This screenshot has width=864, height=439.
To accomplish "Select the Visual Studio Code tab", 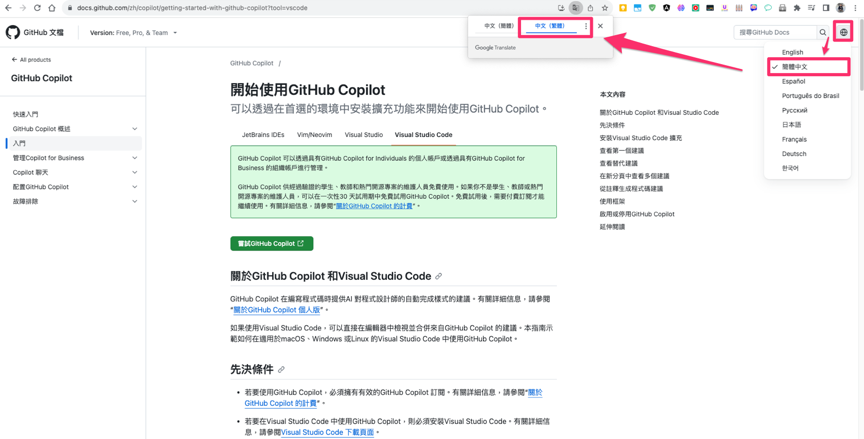I will click(423, 134).
